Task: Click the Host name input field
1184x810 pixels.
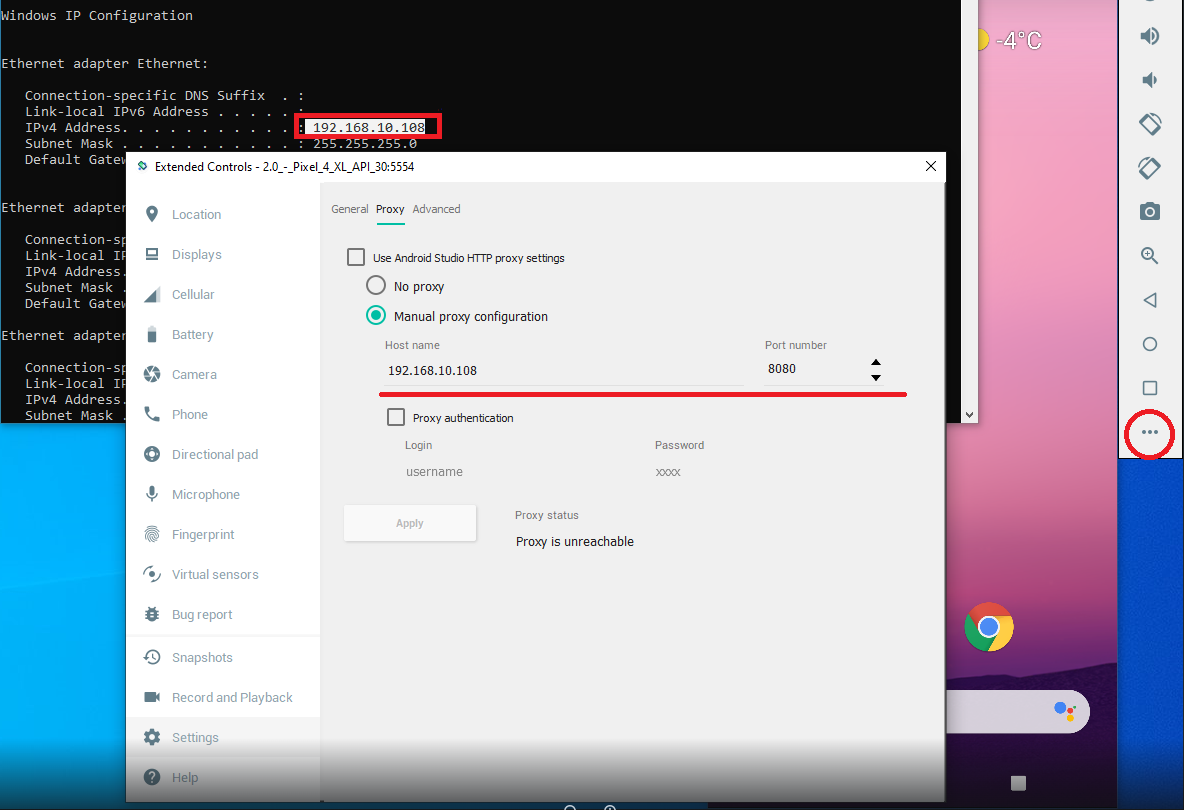Action: [563, 371]
